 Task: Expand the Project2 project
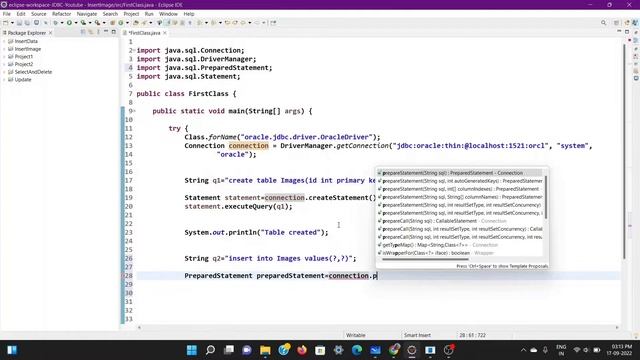click(x=4, y=64)
